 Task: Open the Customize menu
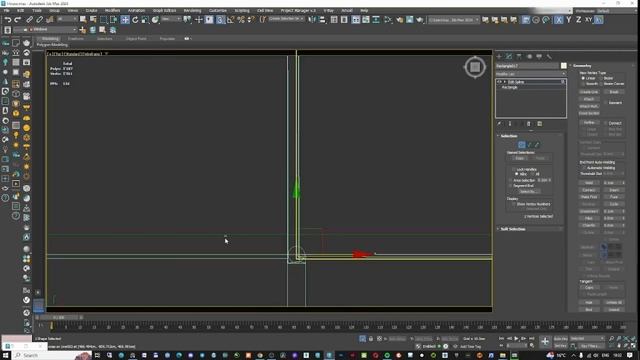point(218,10)
